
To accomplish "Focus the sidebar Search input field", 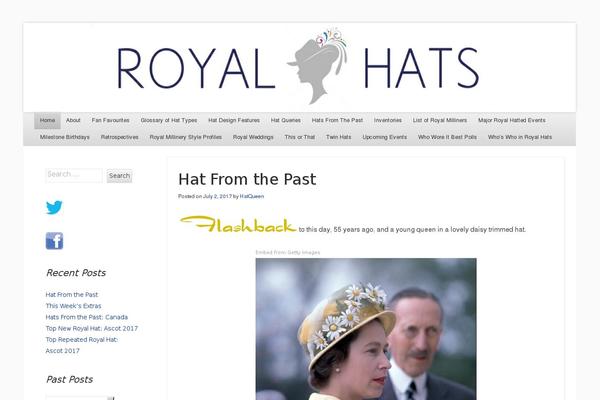I will click(74, 175).
